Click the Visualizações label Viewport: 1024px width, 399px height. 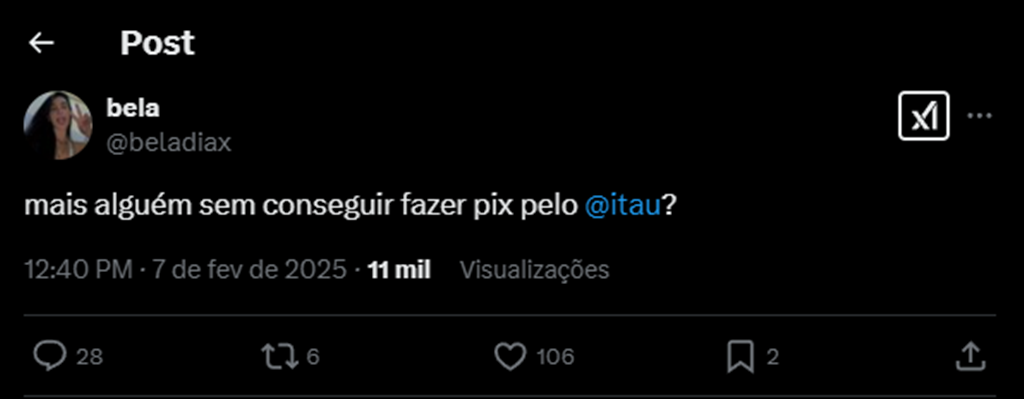tap(535, 270)
